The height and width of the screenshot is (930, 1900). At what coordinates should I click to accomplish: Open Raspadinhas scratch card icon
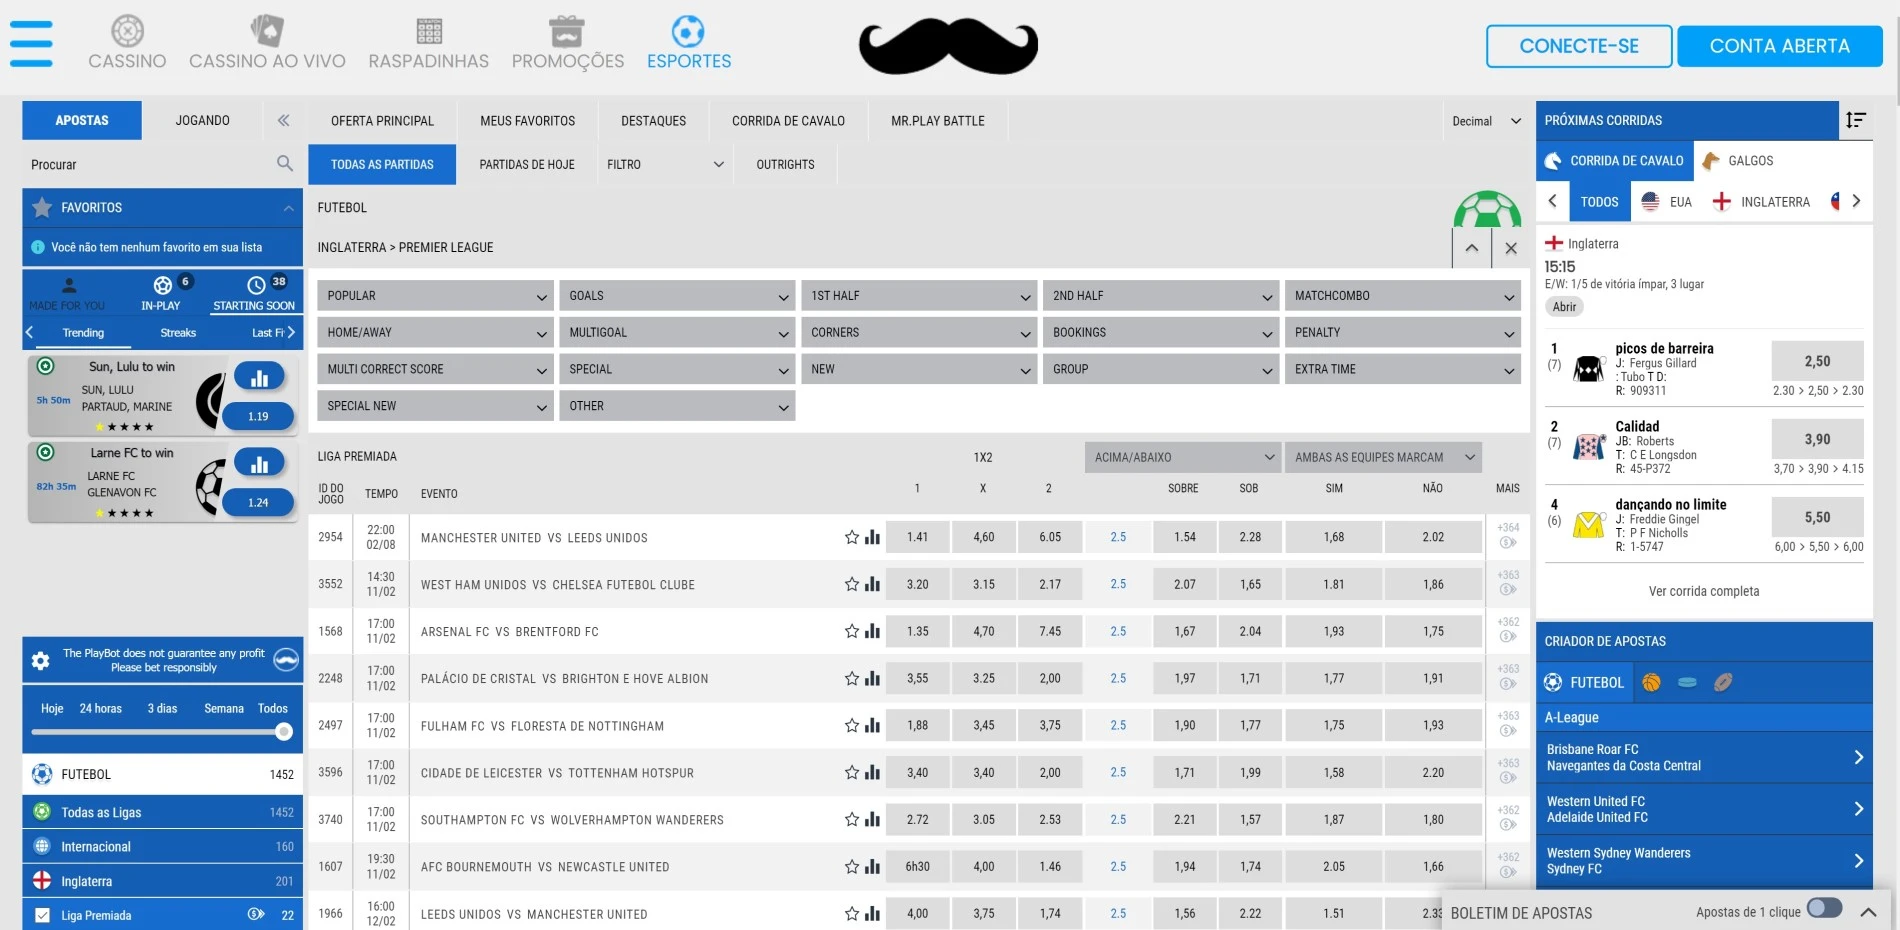[x=429, y=31]
